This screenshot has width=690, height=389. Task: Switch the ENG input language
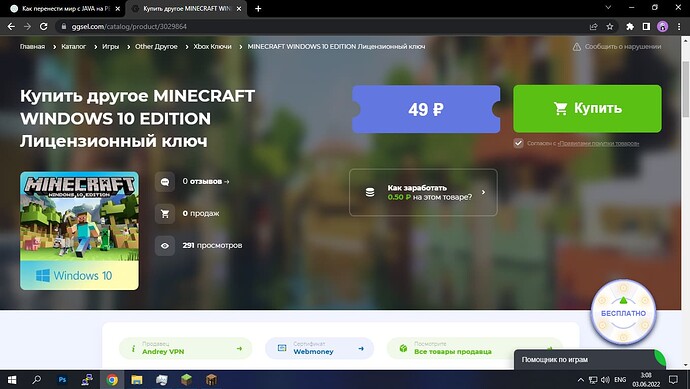620,380
